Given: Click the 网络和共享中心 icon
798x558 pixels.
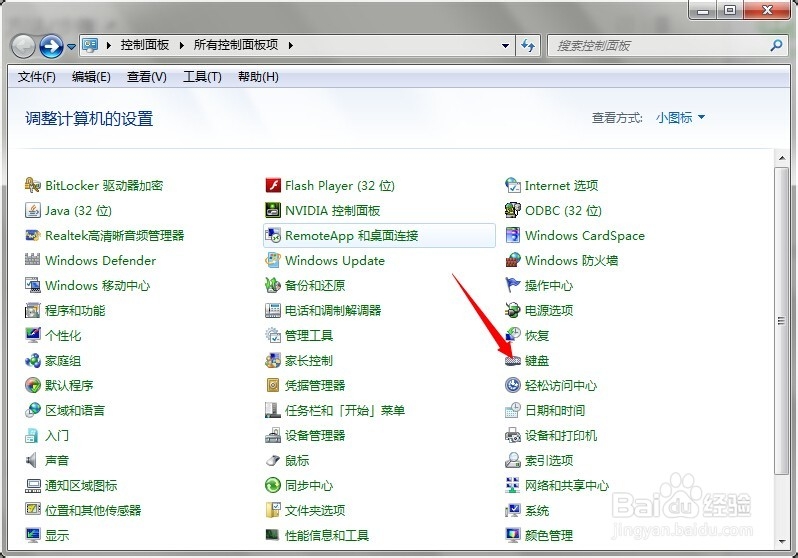Looking at the screenshot, I should point(512,485).
